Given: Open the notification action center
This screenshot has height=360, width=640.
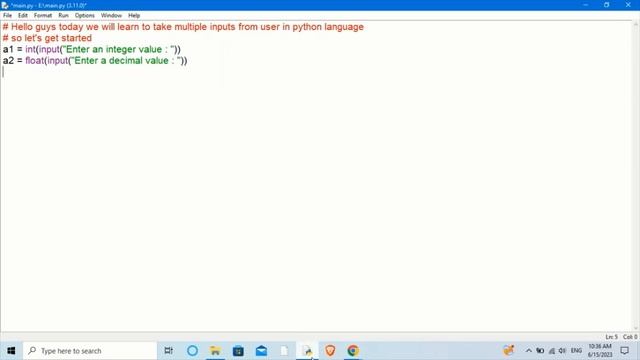Looking at the screenshot, I should 624,351.
